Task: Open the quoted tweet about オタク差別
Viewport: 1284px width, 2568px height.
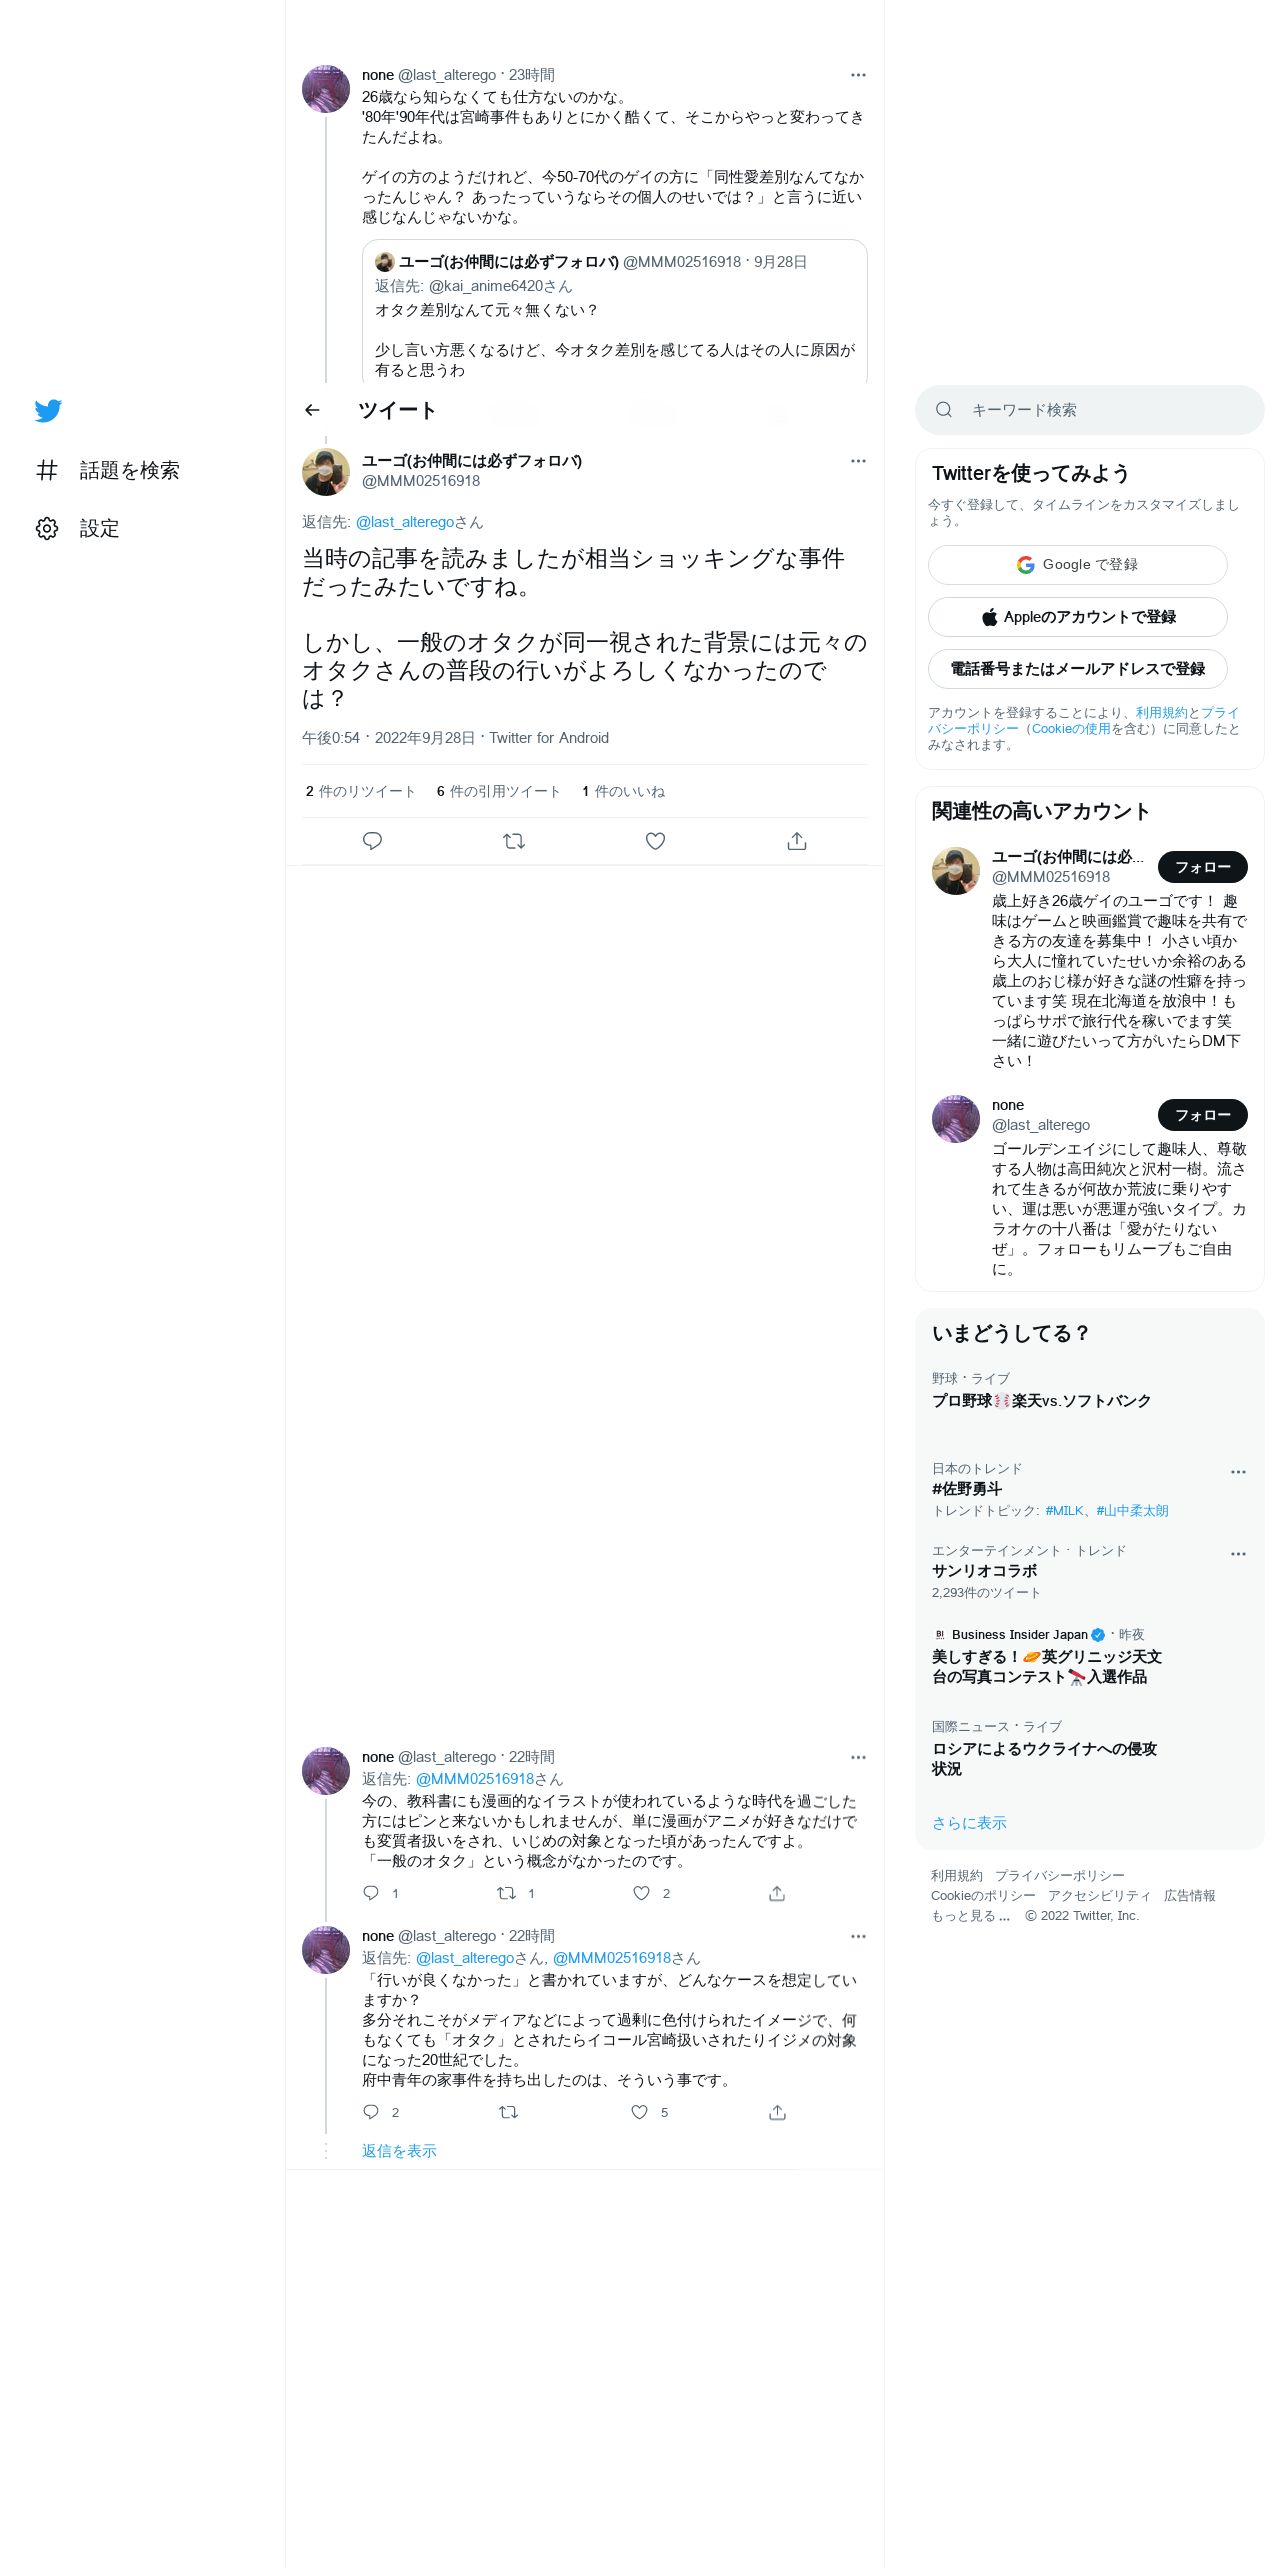Action: click(x=614, y=312)
